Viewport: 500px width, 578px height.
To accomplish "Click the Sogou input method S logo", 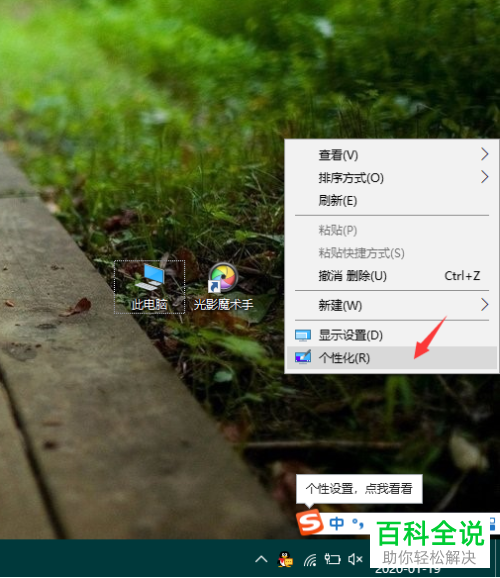I will pos(310,522).
